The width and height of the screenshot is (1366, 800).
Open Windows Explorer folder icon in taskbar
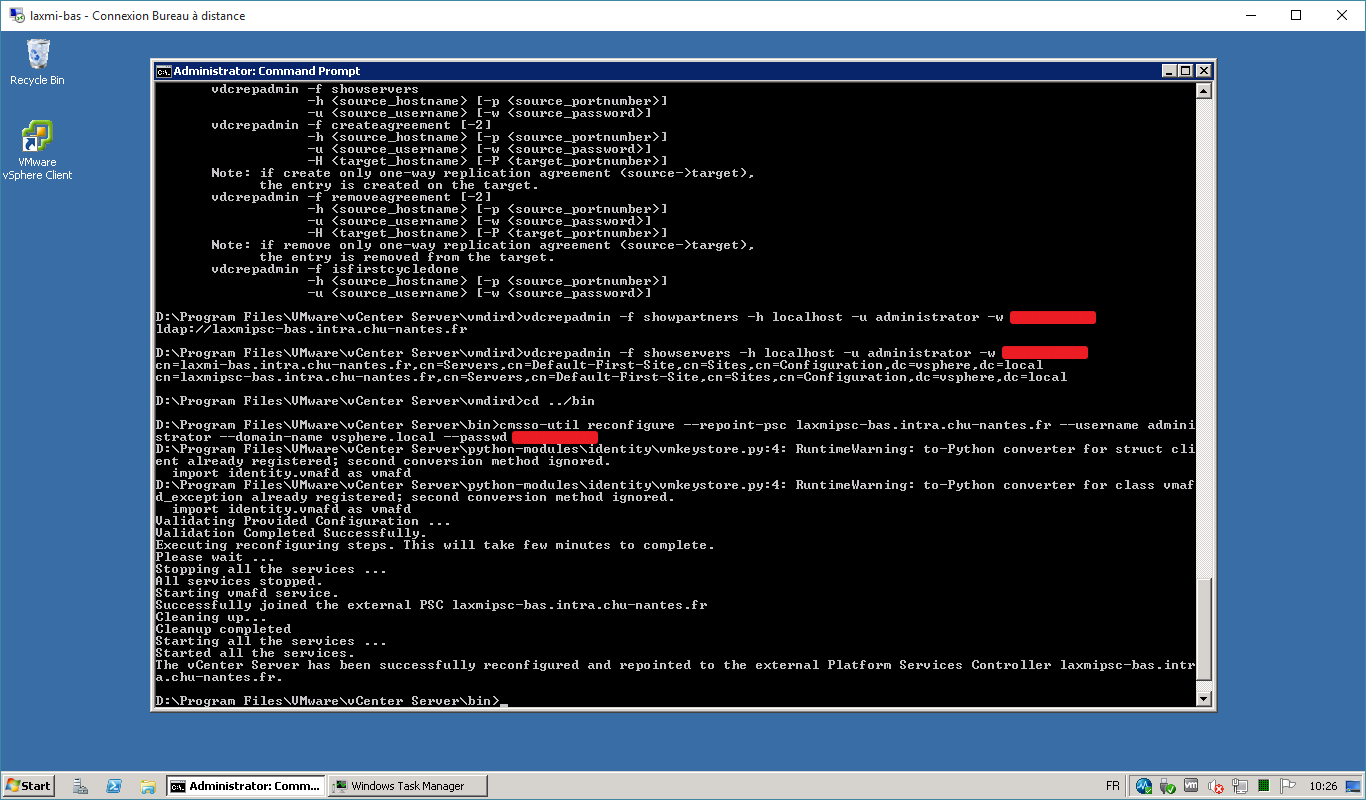coord(147,786)
